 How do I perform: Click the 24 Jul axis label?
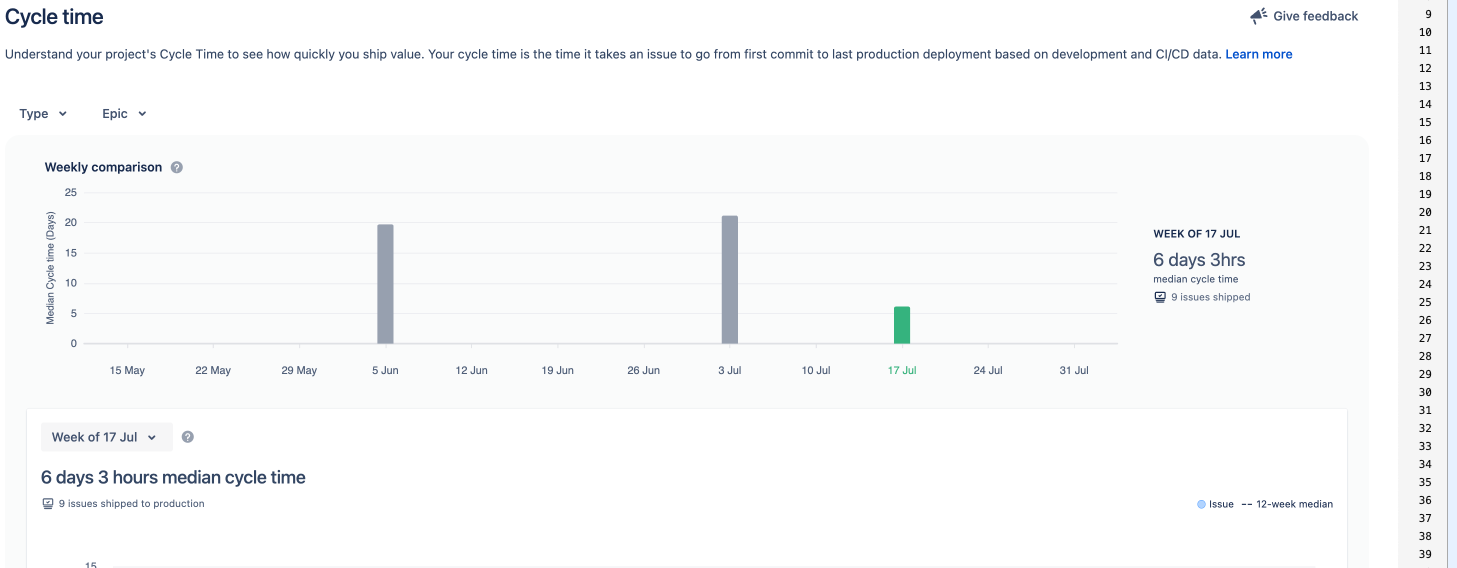[988, 370]
